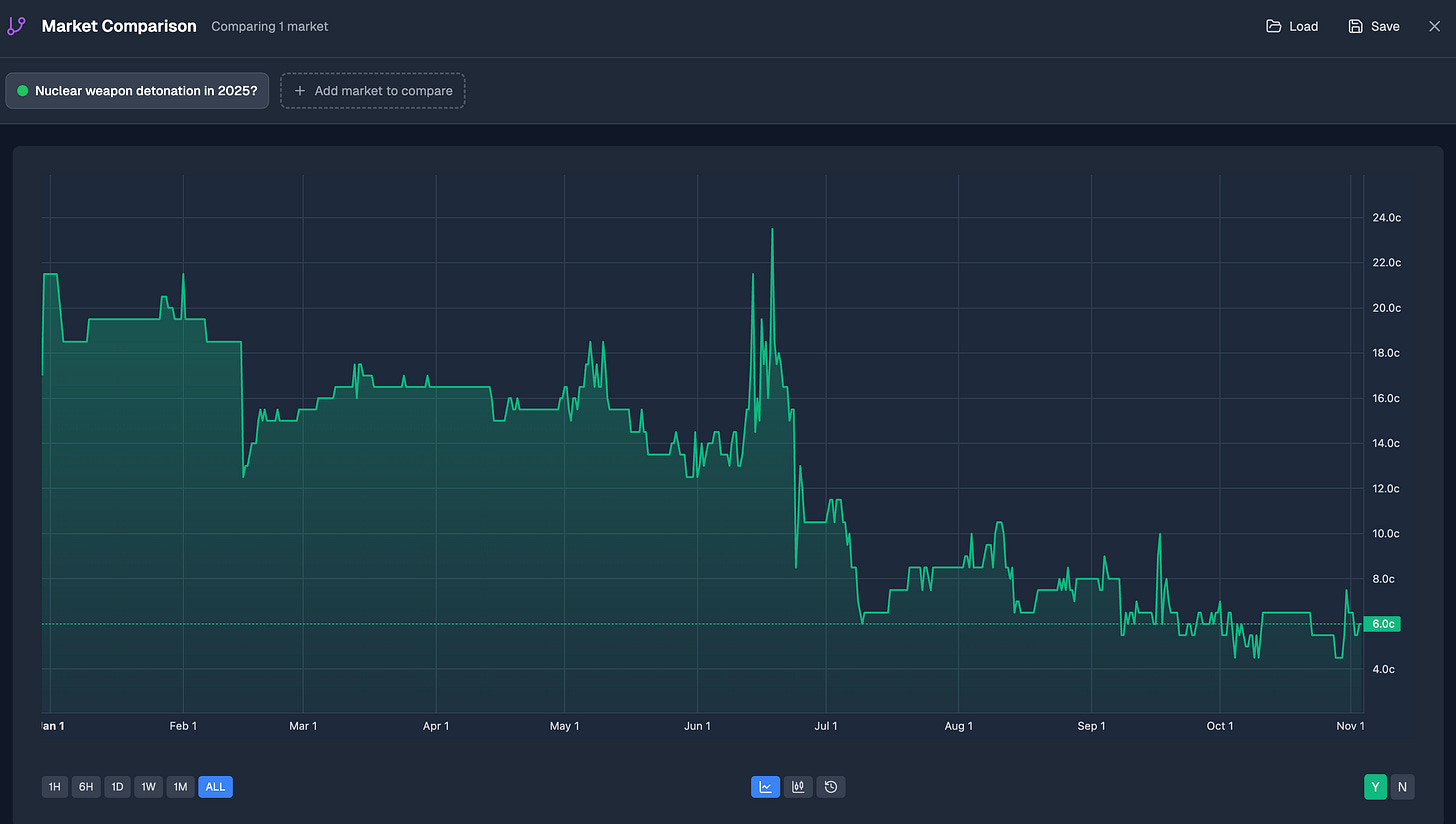Click the folder icon next to Load
The height and width of the screenshot is (824, 1456).
pos(1273,26)
